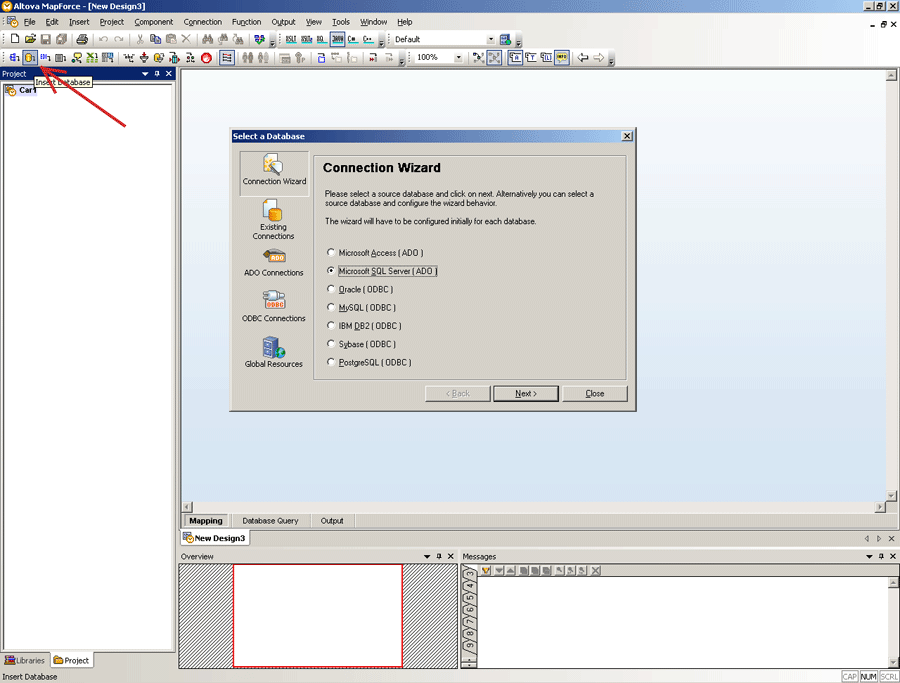Select MySQL (ODBC) radio button
900x683 pixels.
[x=331, y=307]
